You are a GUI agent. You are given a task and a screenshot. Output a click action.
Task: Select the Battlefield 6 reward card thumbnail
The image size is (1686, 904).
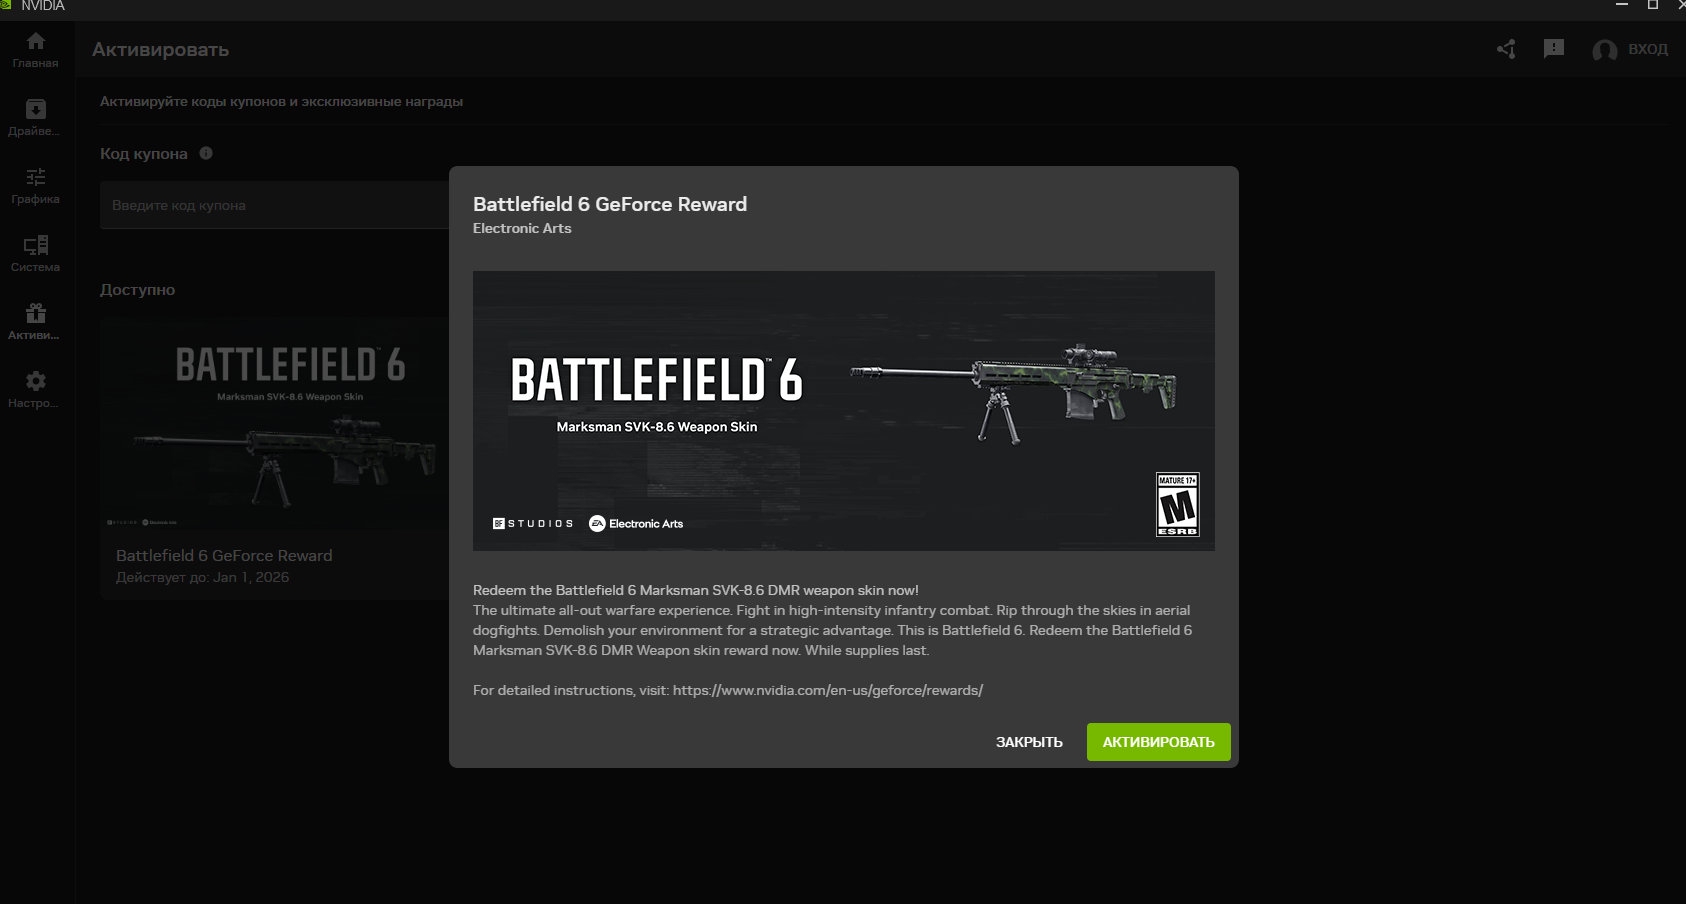[x=275, y=423]
